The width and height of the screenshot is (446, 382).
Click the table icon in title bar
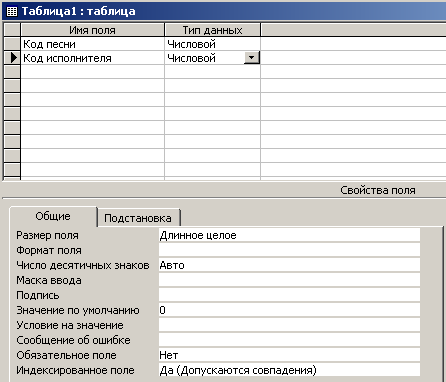point(12,11)
